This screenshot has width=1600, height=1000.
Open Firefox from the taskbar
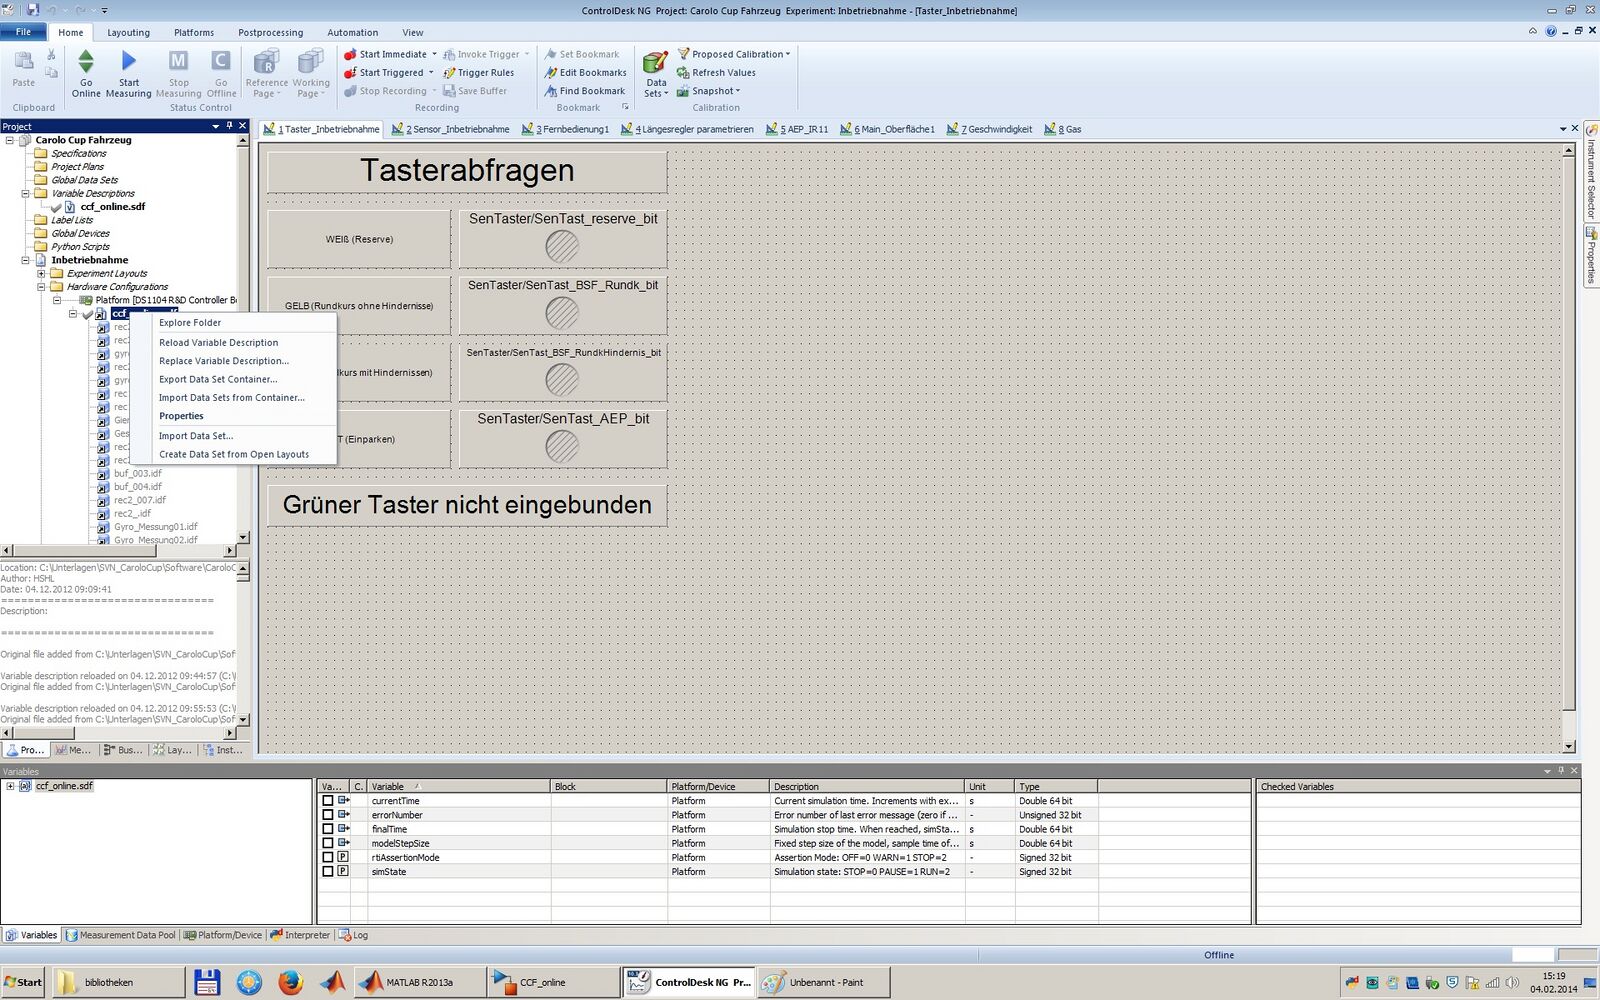290,982
